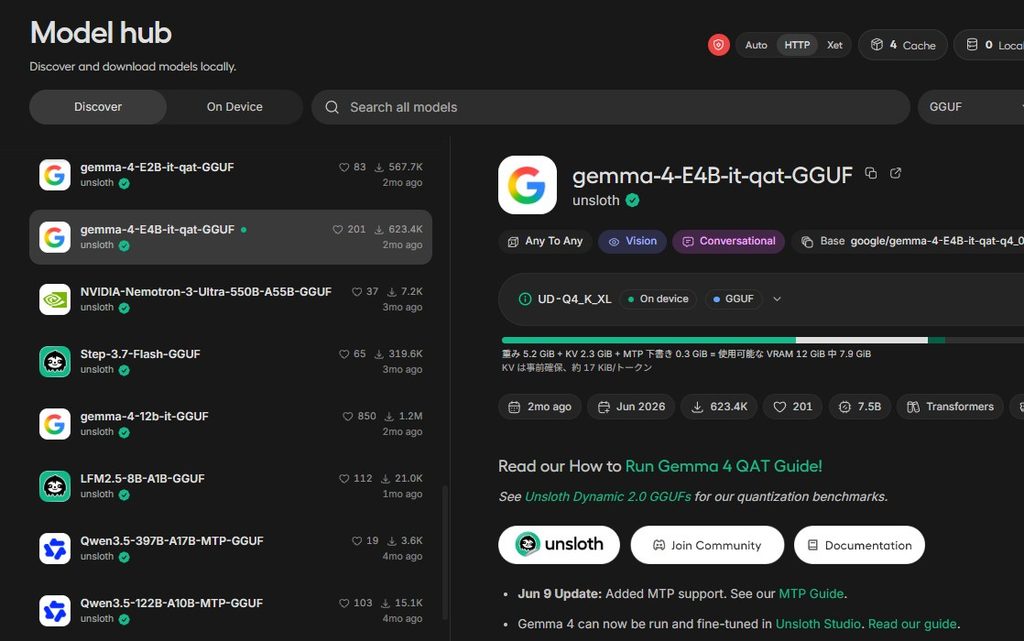Screen dimensions: 1024x641
Task: Click Join Community button
Action: pyautogui.click(x=707, y=545)
